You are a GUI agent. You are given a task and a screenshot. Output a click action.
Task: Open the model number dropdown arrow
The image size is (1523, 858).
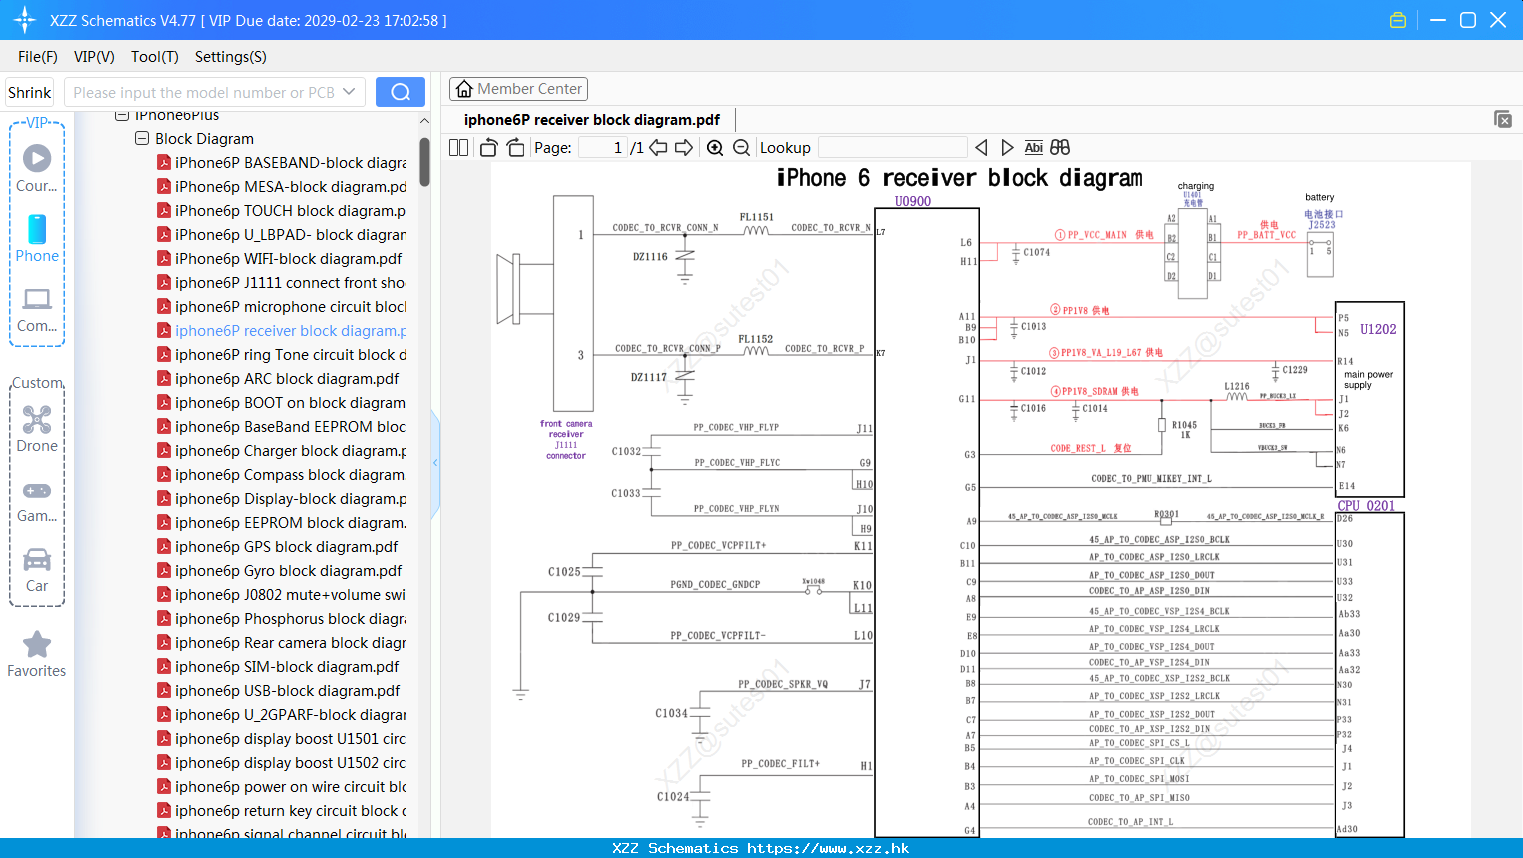click(349, 92)
